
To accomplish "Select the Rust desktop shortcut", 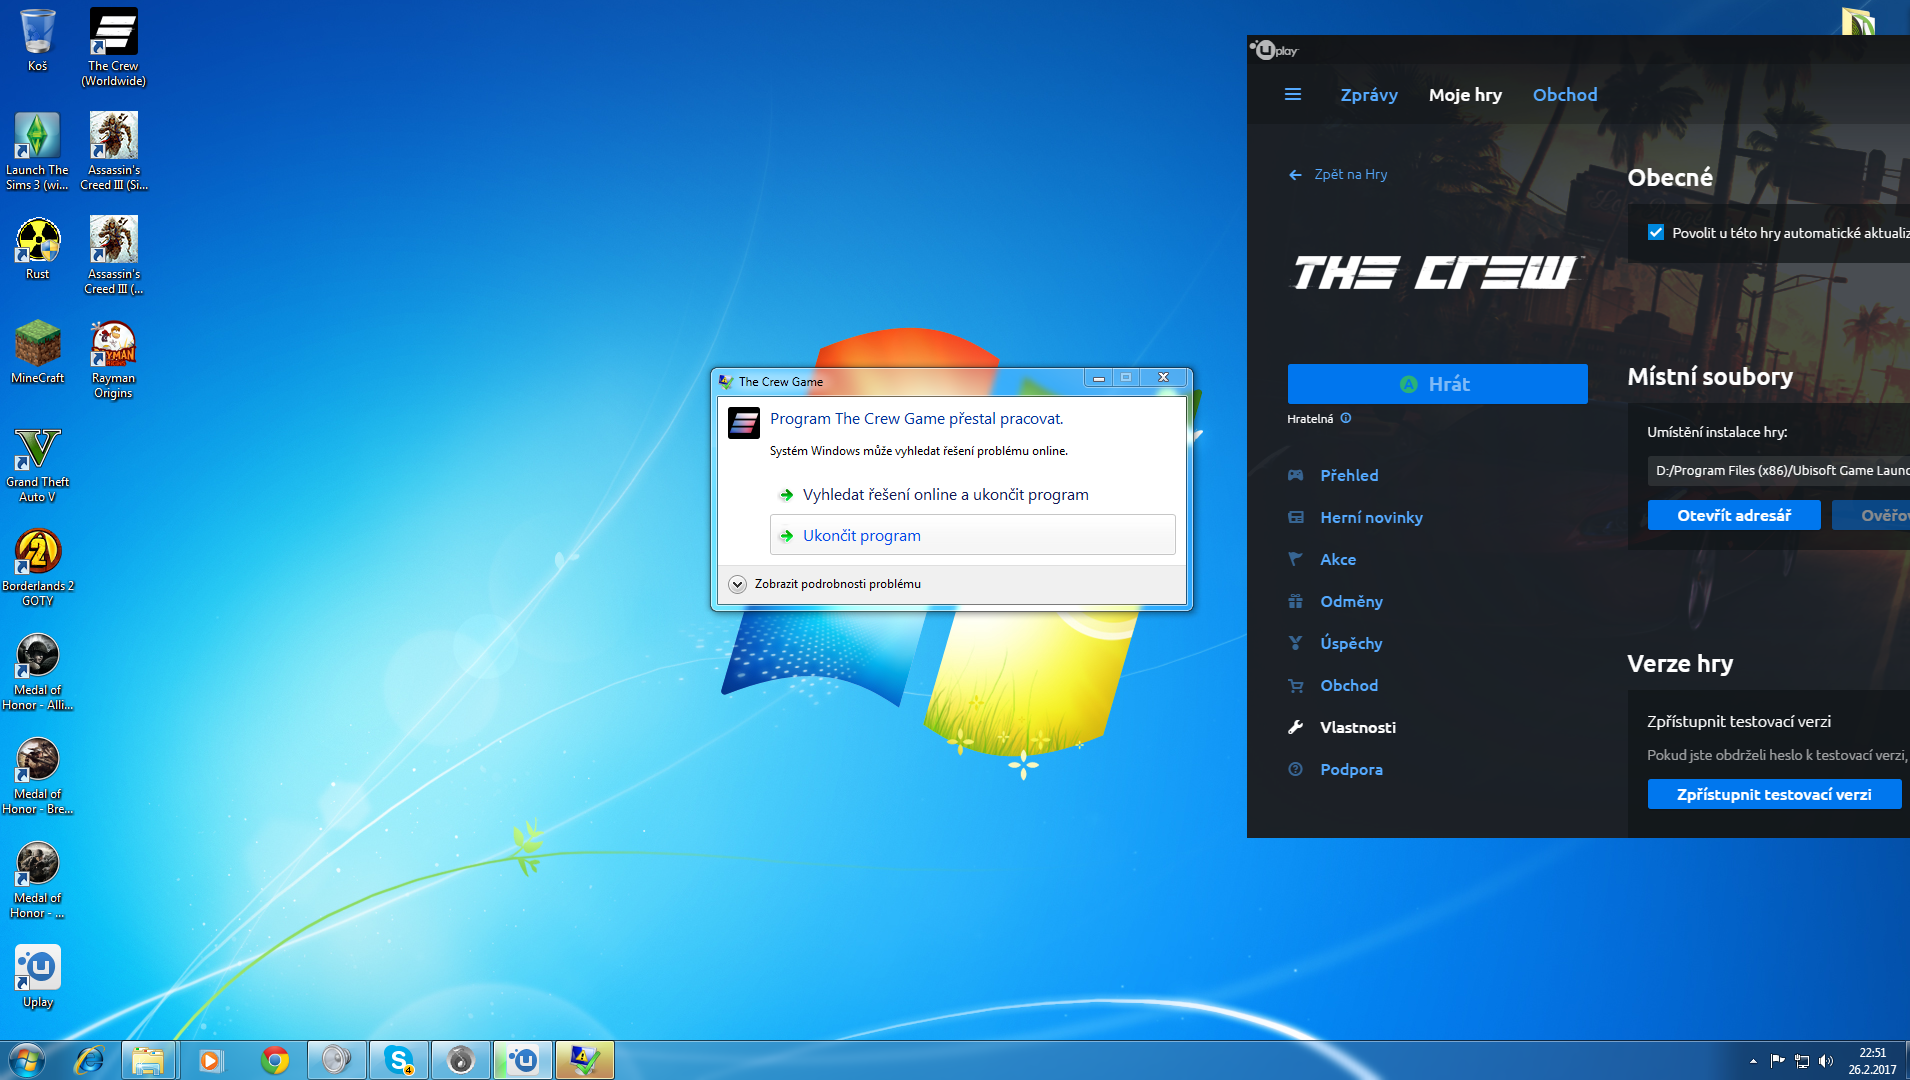I will click(37, 248).
